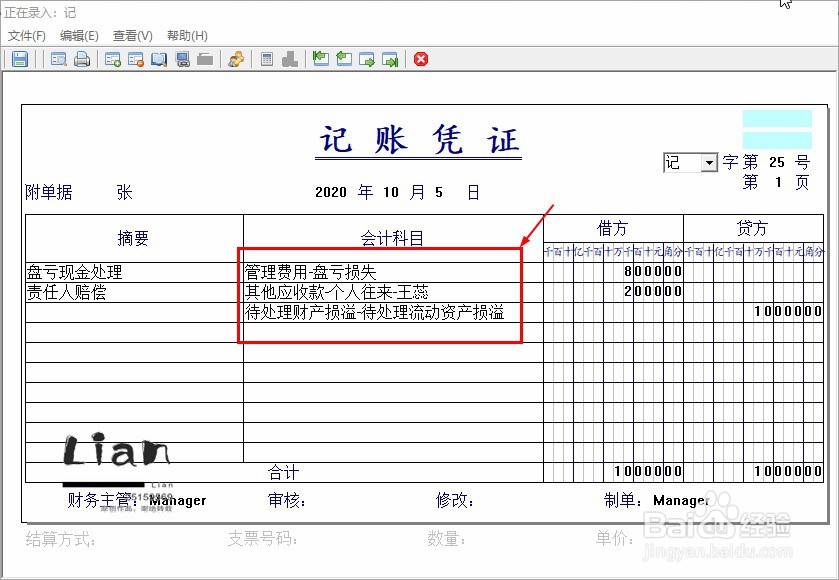The image size is (839, 580).
Task: Select account cell 待处理财产损溢-待处理流动资产损溢
Action: click(x=393, y=312)
